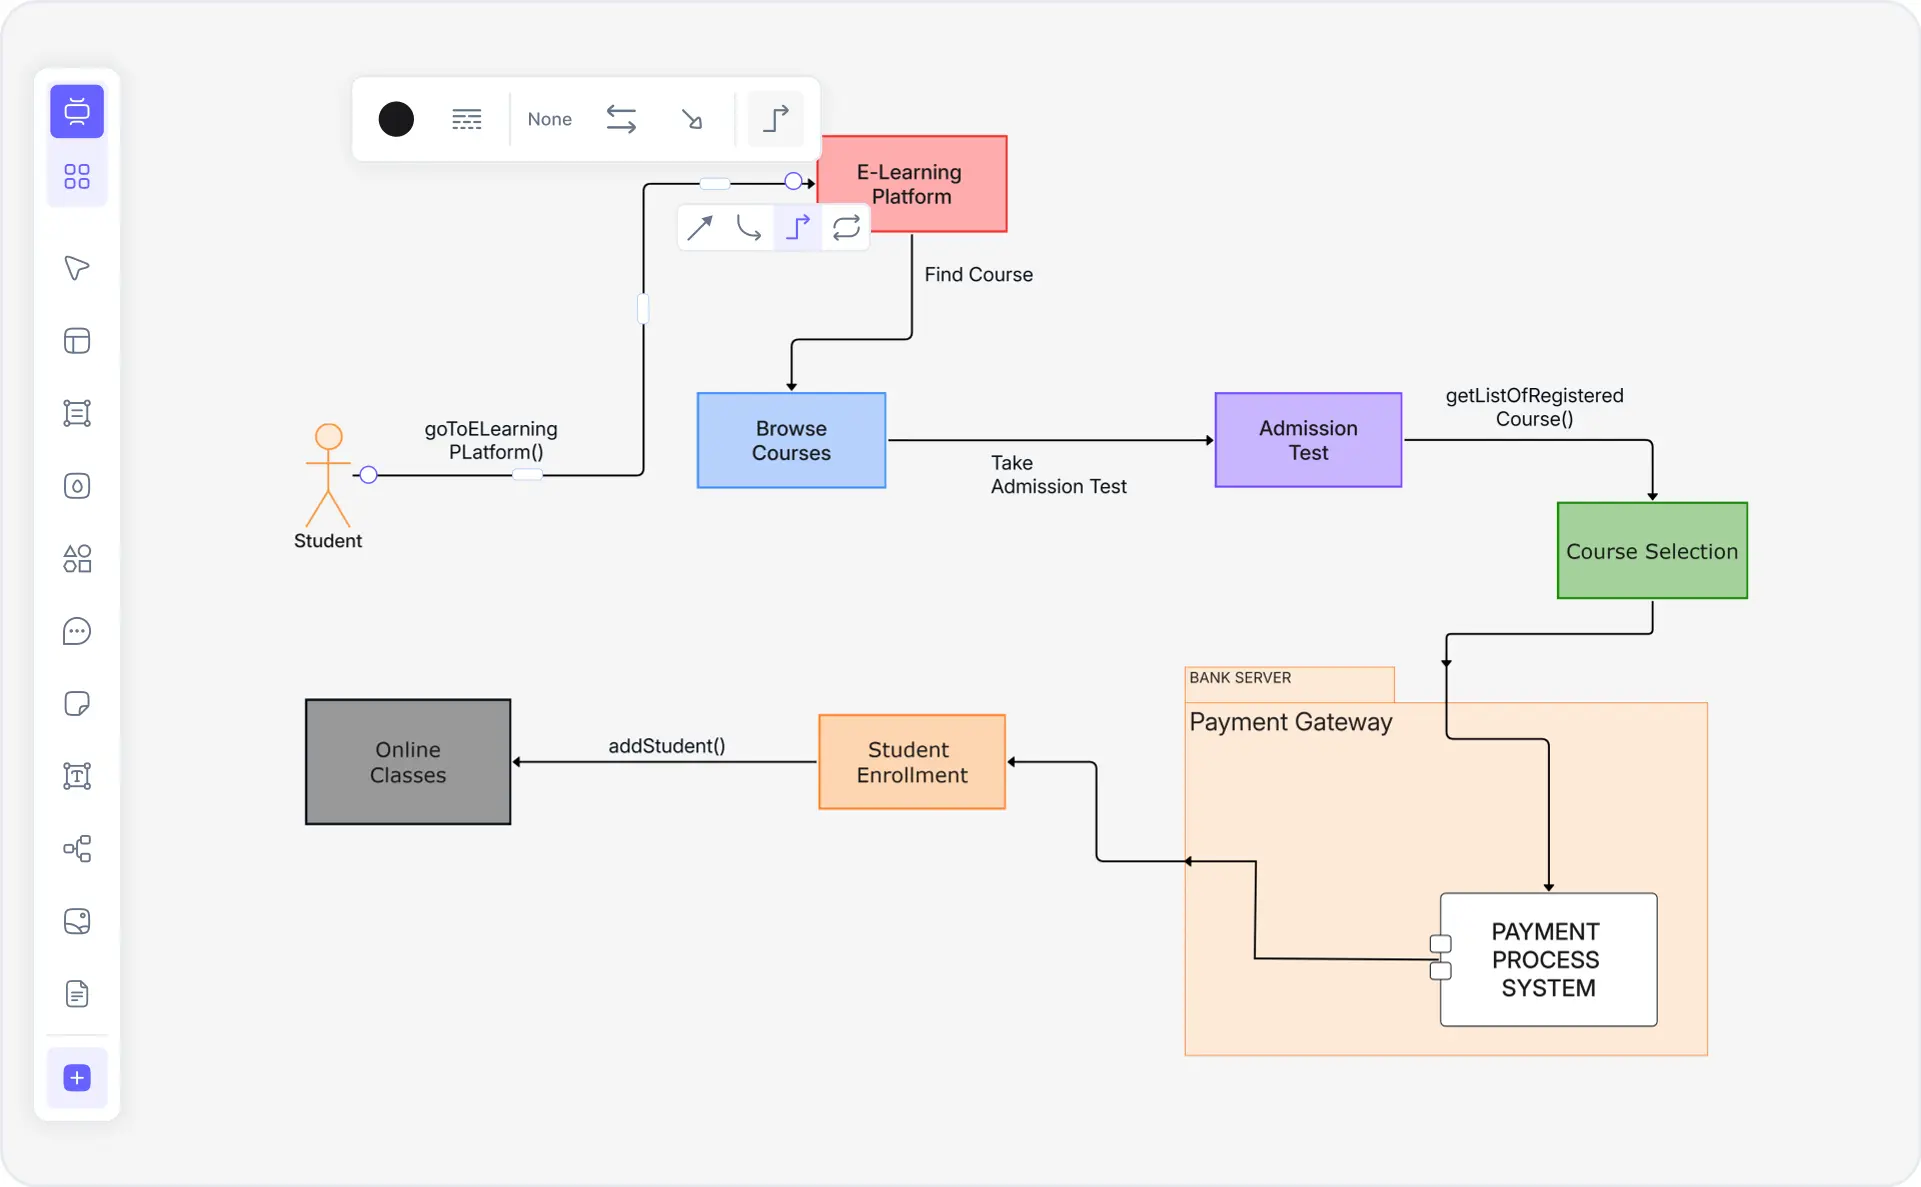This screenshot has height=1187, width=1921.
Task: Open the black line color picker
Action: click(x=395, y=119)
